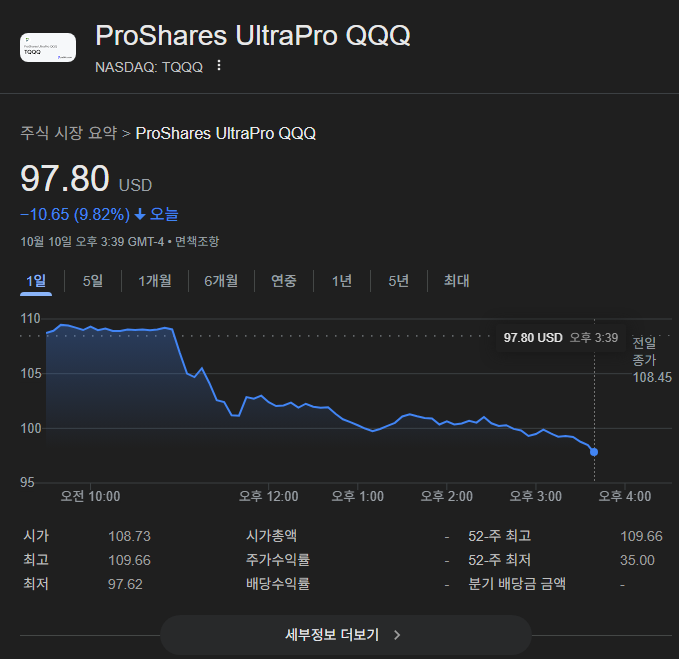This screenshot has height=659, width=679.
Task: Click the chevron arrow on 세부정보 더보기
Action: click(397, 635)
